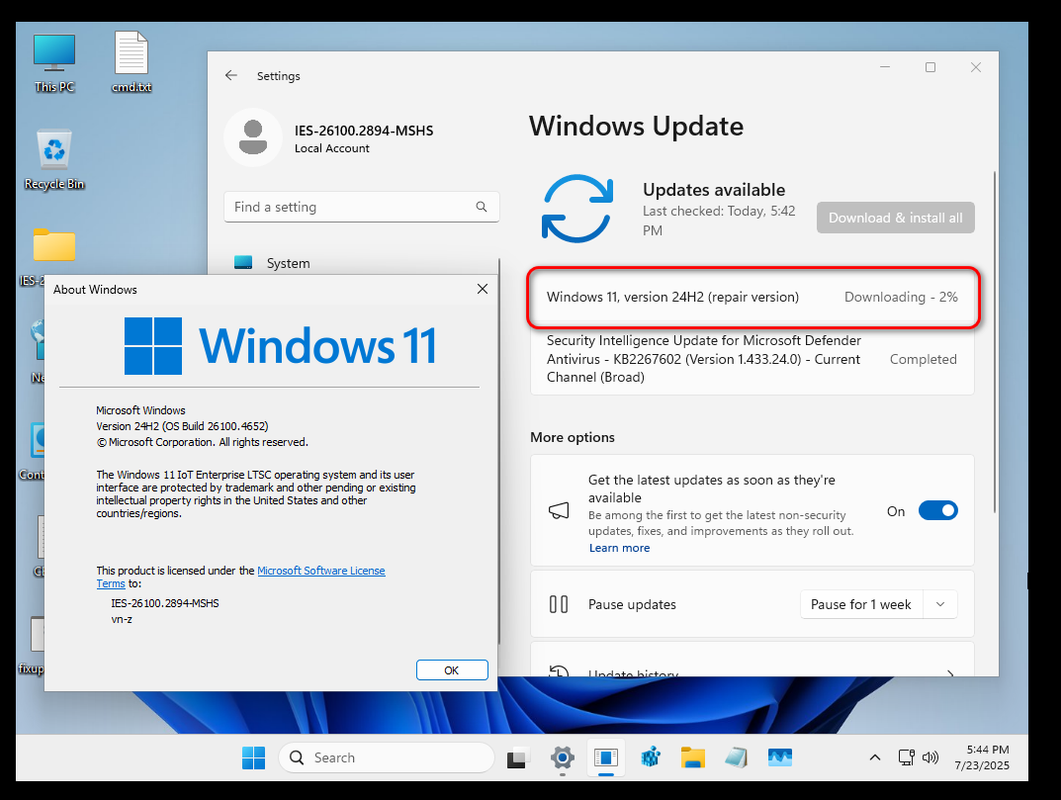Click the Settings window vertical scrollbar
1061x800 pixels.
[995, 342]
